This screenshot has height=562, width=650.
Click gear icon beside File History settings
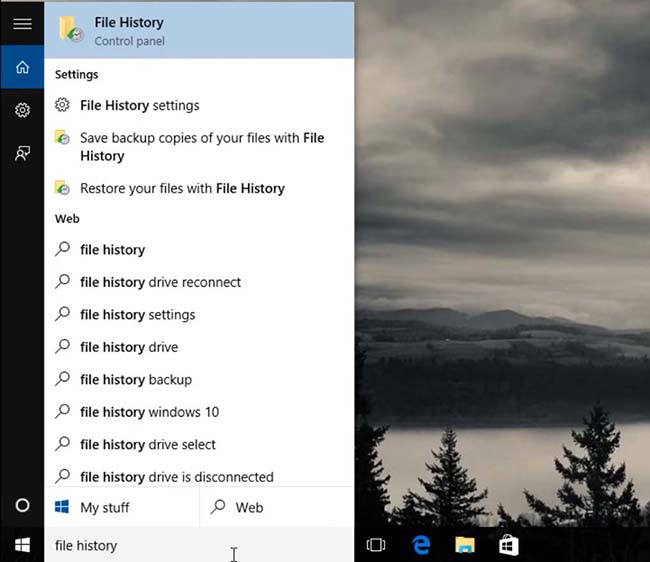(62, 105)
